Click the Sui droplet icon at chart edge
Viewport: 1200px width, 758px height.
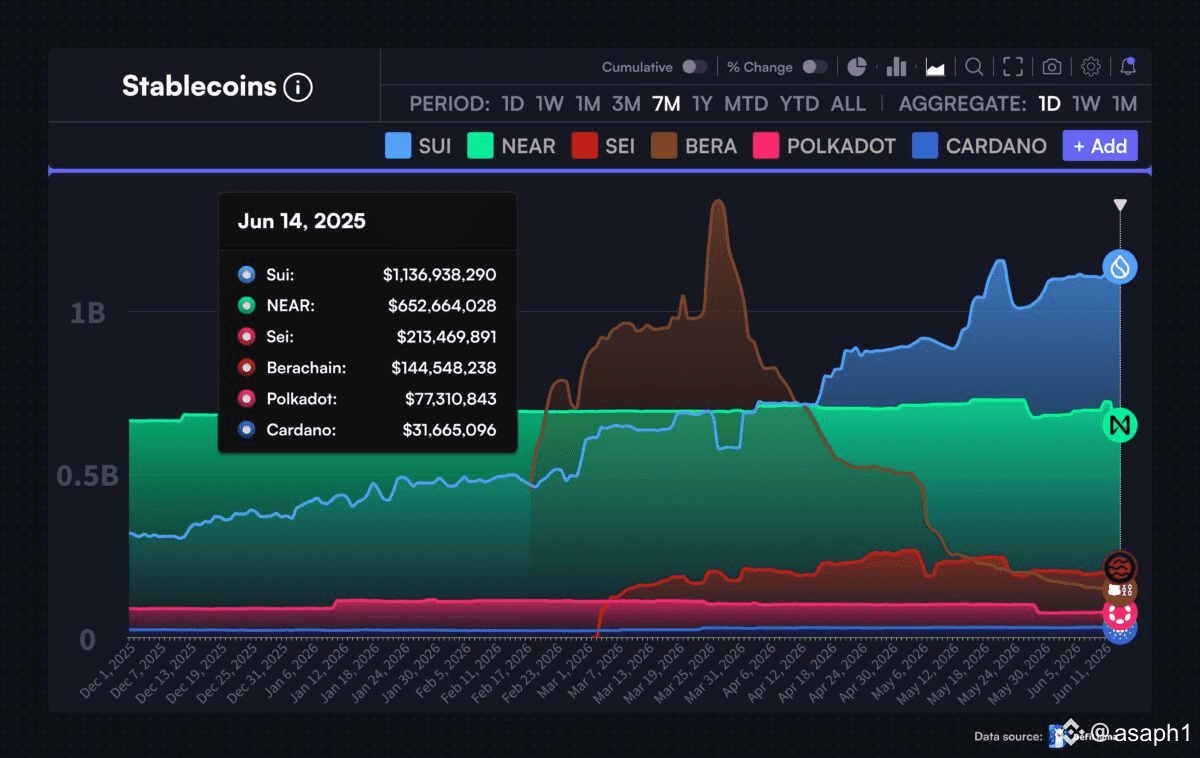[x=1120, y=266]
